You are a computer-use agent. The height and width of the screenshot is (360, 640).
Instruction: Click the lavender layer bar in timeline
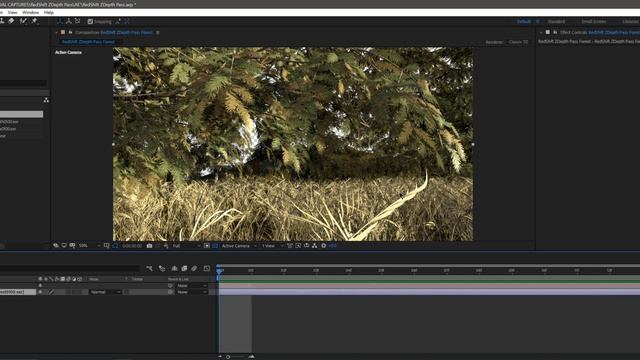pos(429,291)
